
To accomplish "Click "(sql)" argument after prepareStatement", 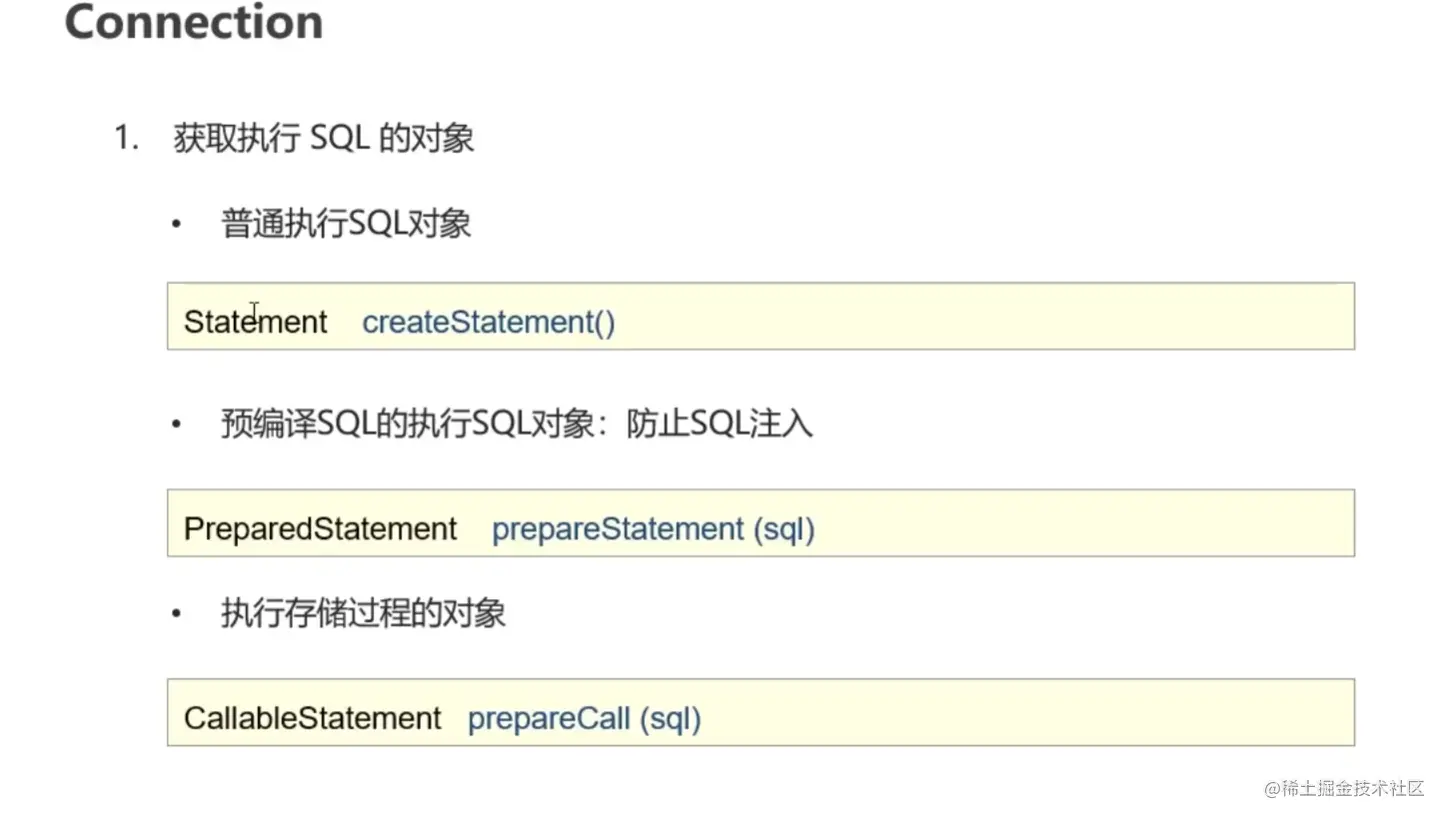I will (x=784, y=529).
